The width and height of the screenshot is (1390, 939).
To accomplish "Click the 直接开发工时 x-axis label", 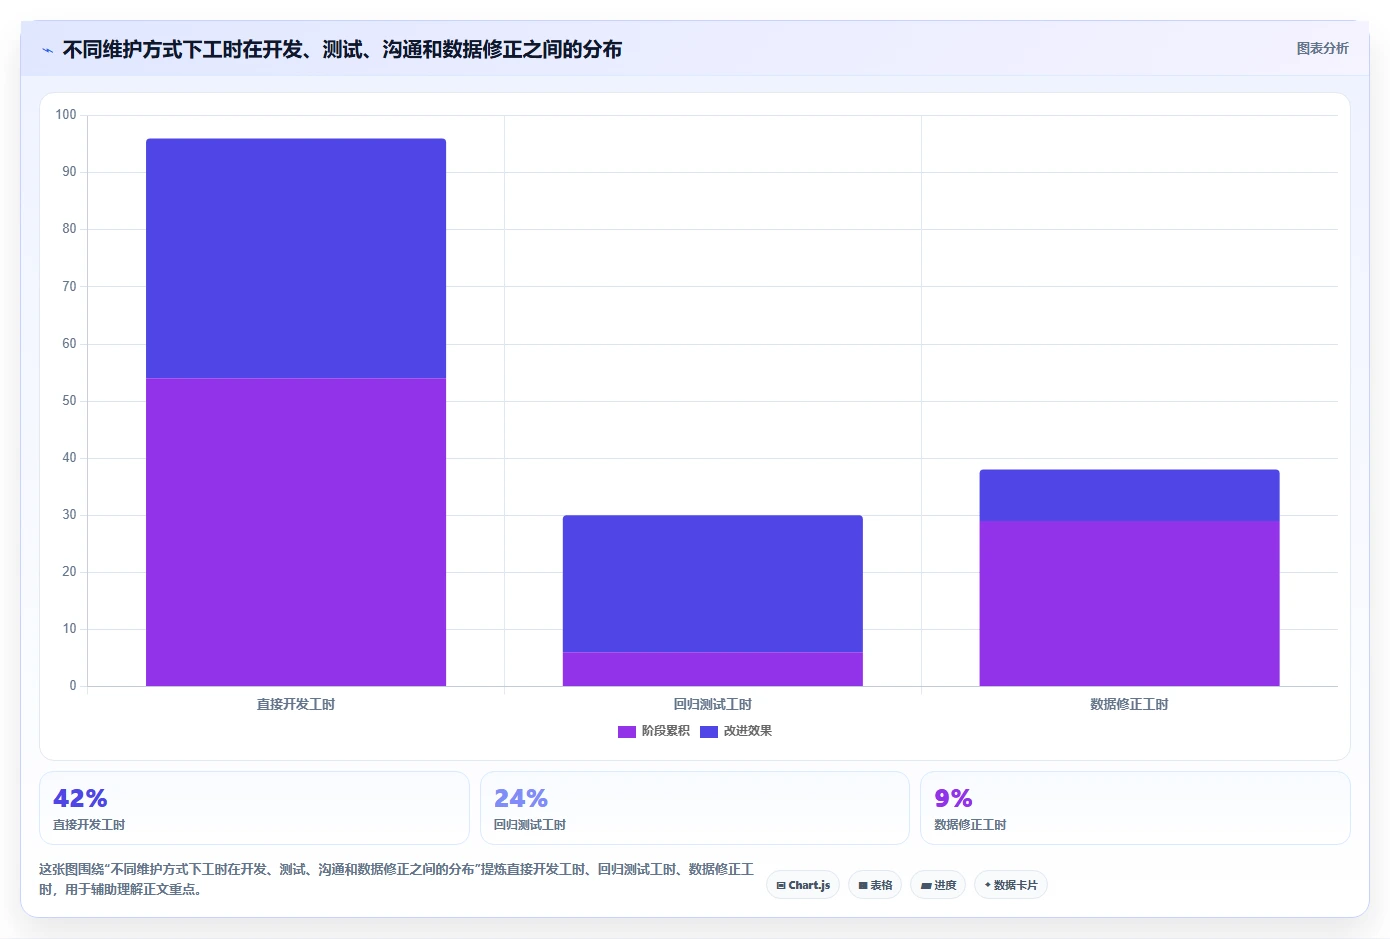I will coord(296,704).
